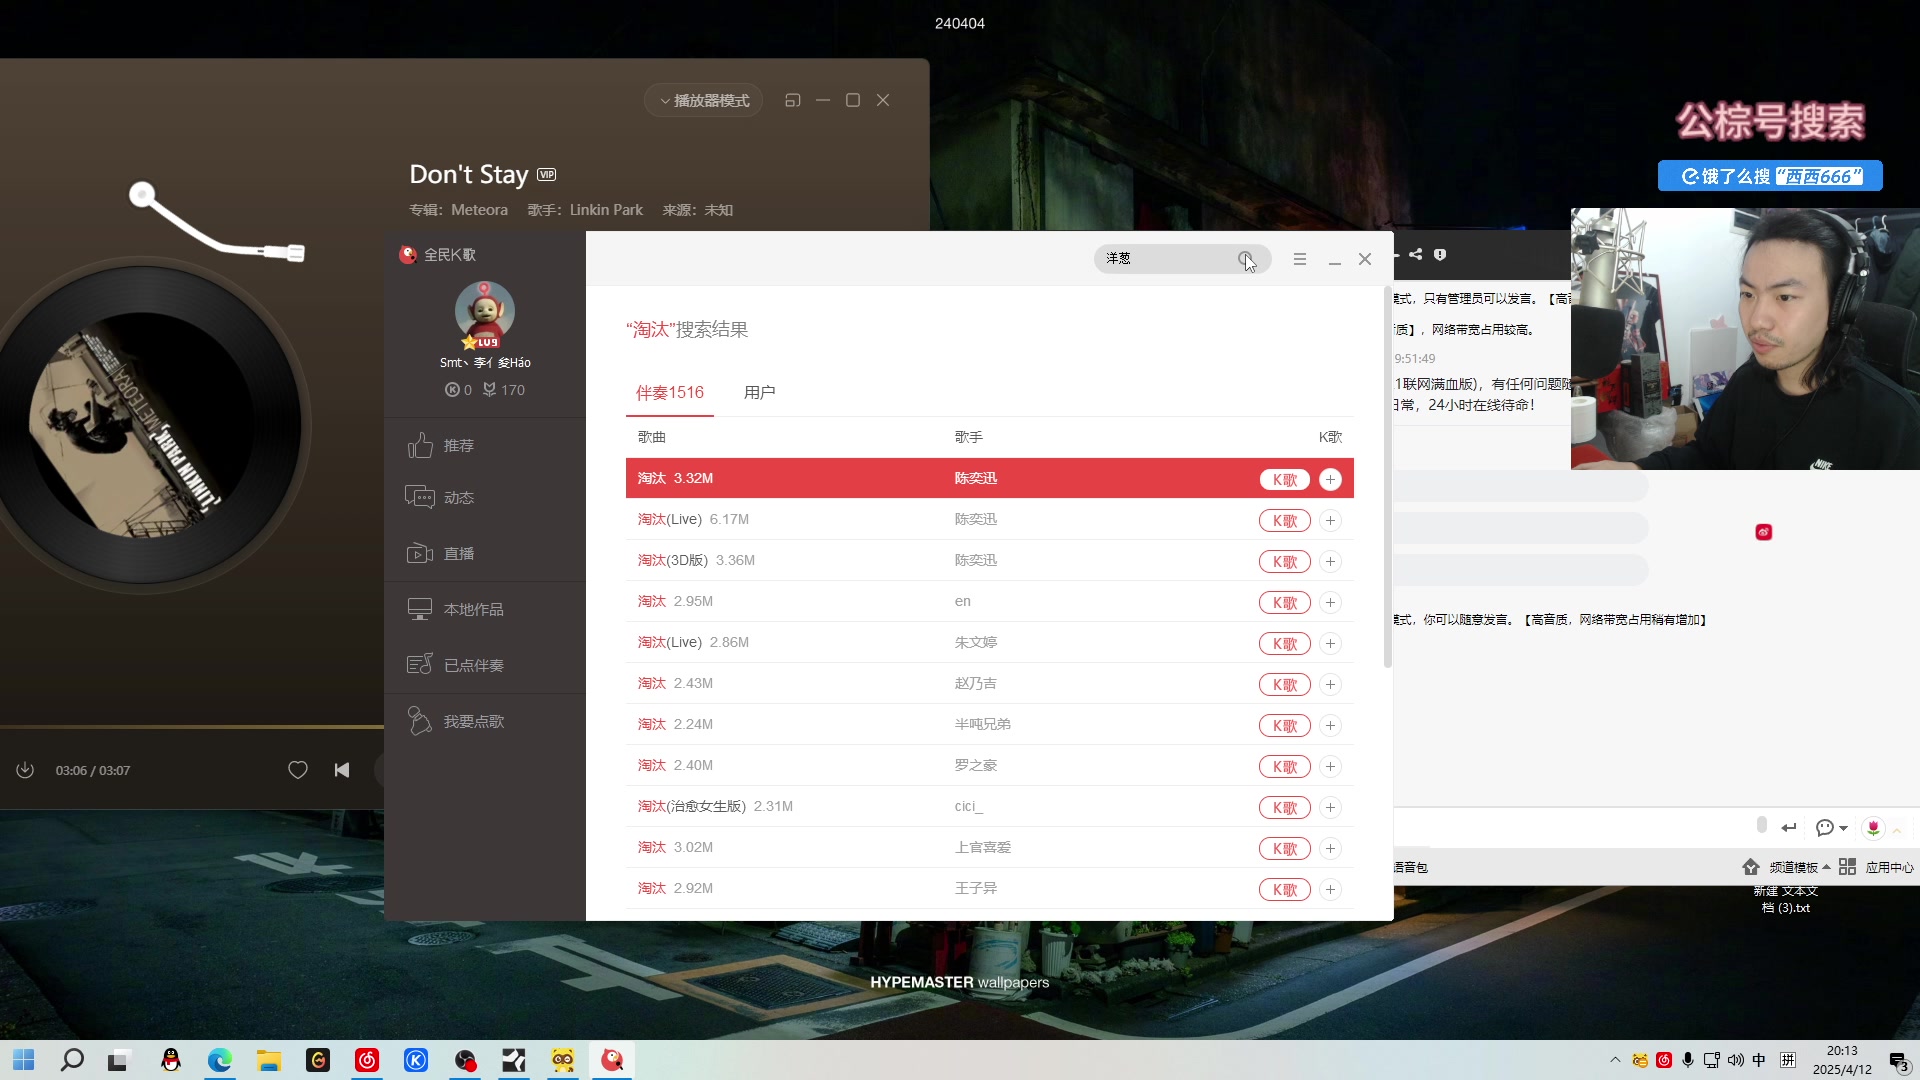Open the chat bubble dropdown in chat toolbar
The height and width of the screenshot is (1080, 1920).
point(1832,827)
